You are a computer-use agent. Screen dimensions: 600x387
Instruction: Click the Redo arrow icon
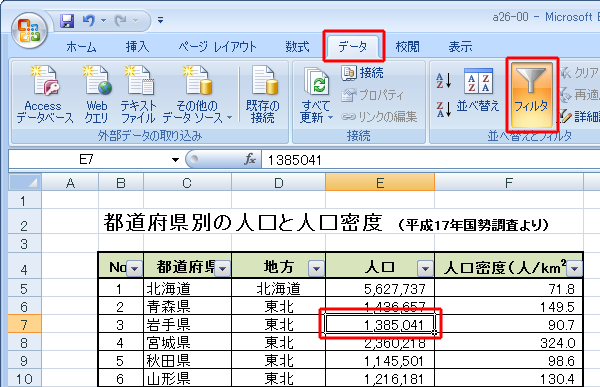pyautogui.click(x=121, y=20)
